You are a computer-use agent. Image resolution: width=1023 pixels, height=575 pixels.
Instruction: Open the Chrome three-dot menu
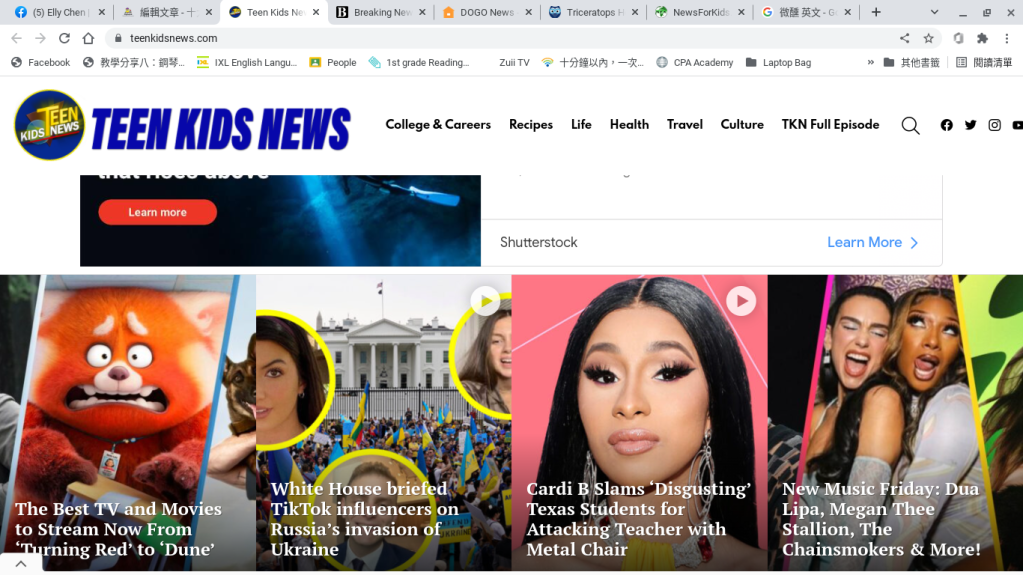1007,38
